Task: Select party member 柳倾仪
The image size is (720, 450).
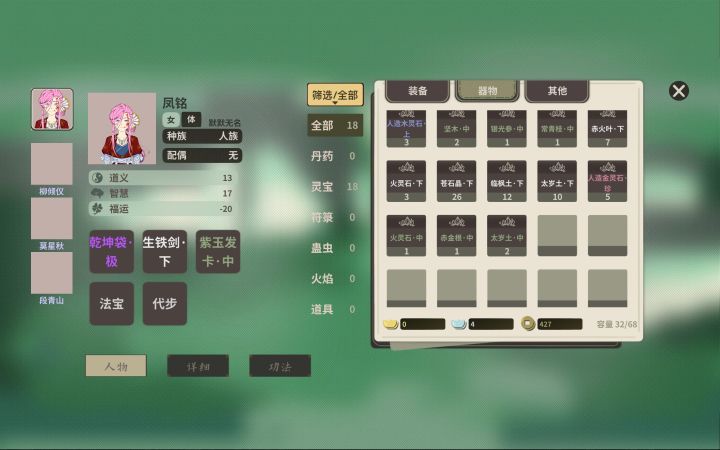Action: [x=51, y=164]
